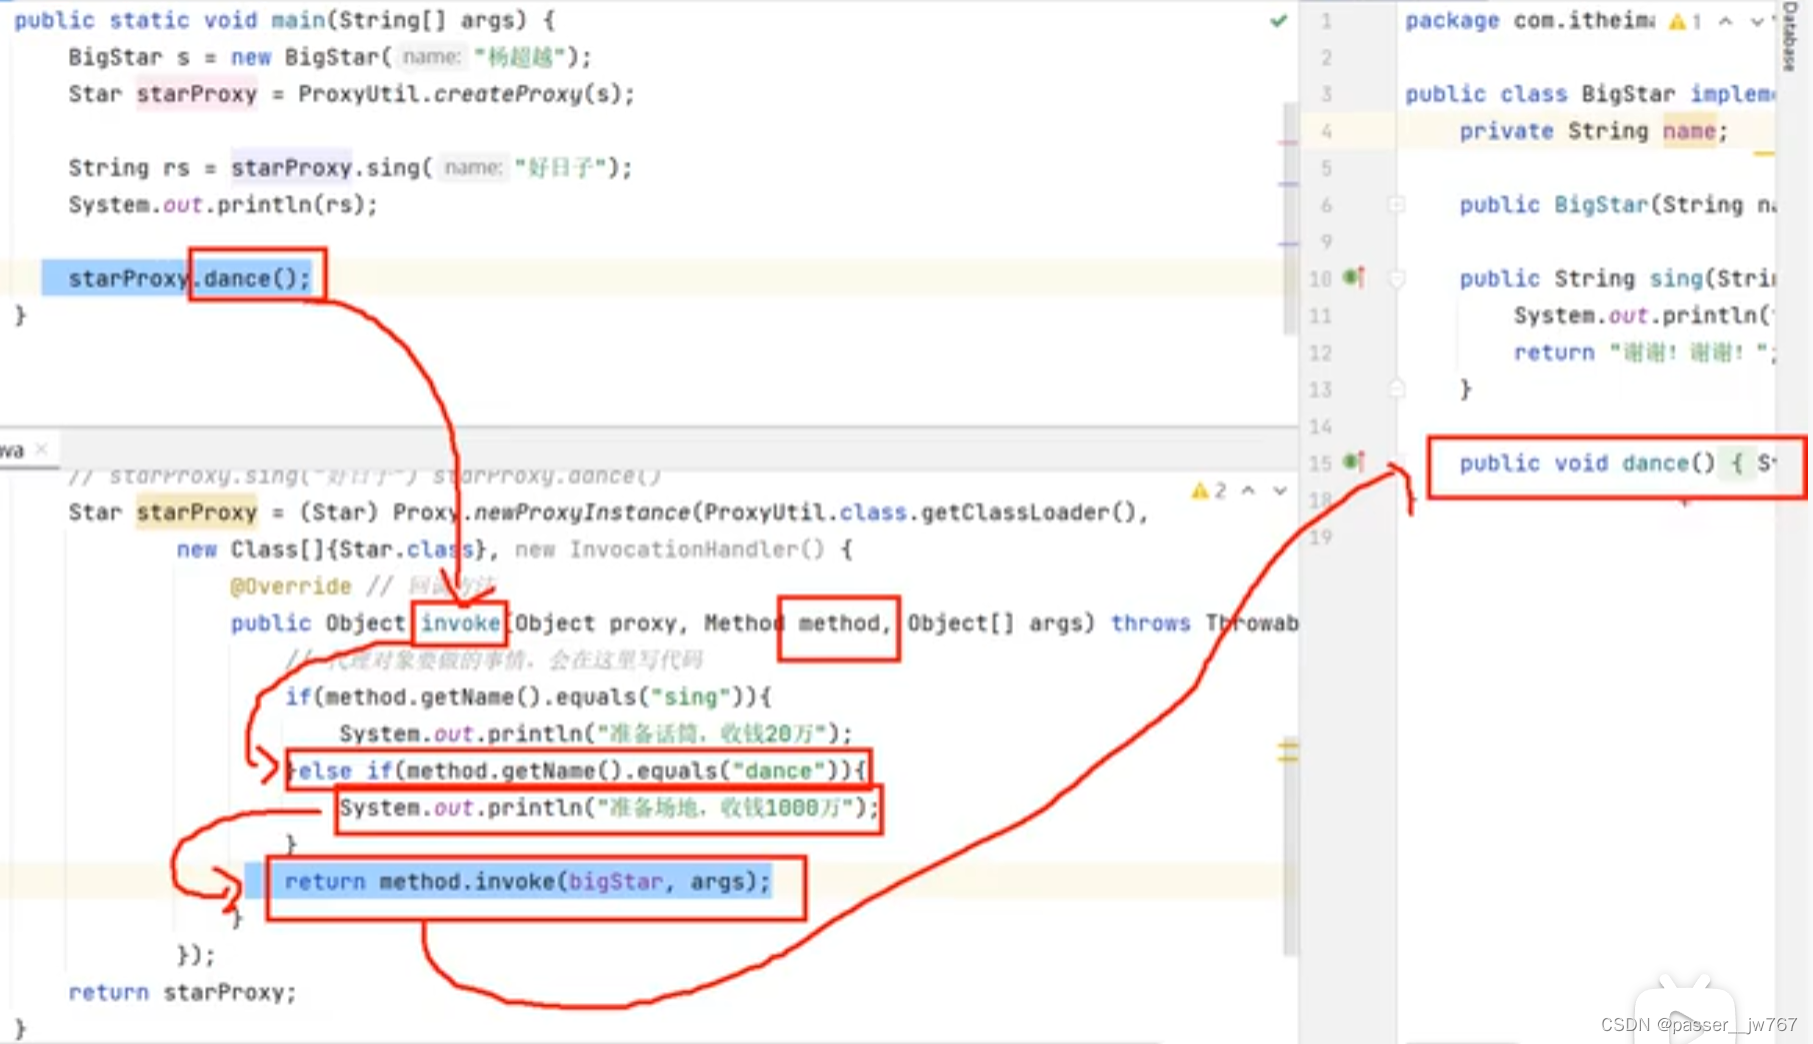Viewport: 1813px width, 1044px height.
Task: Go to next problem in ProxyUtil editor
Action: (1280, 491)
